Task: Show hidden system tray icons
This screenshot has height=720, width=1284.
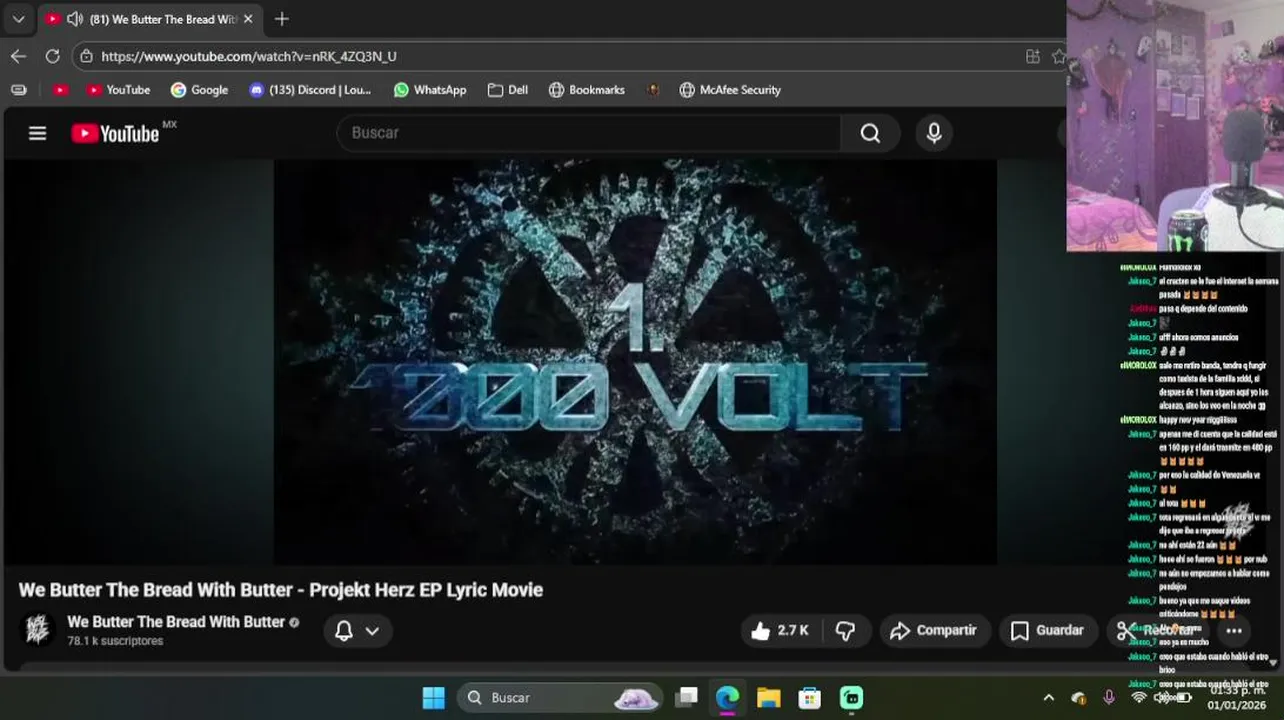Action: [1048, 697]
